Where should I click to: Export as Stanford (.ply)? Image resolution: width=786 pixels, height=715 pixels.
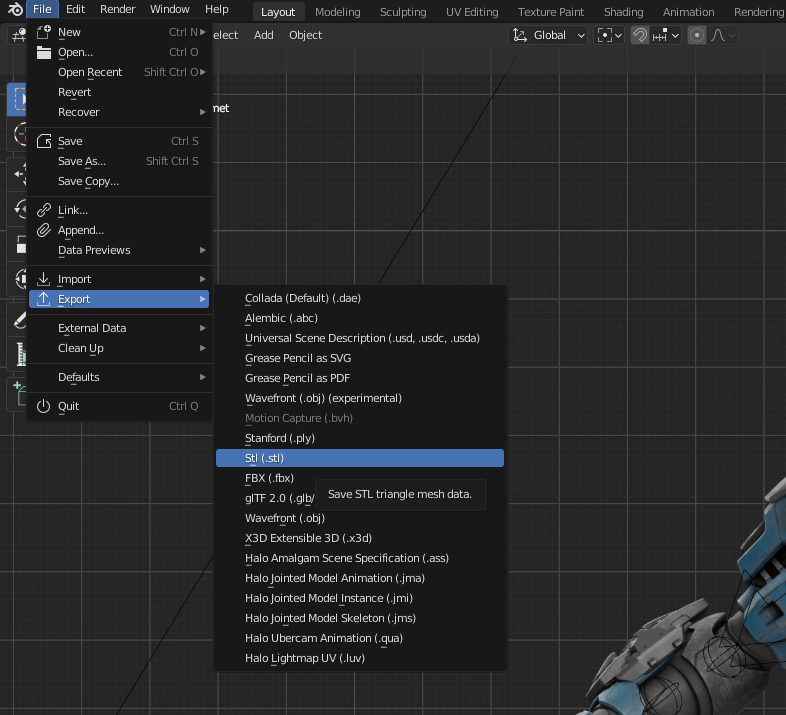tap(360, 438)
